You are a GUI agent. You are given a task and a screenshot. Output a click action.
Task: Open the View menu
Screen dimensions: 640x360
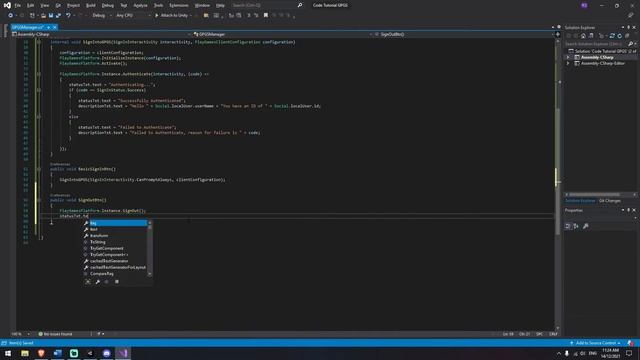click(x=44, y=5)
